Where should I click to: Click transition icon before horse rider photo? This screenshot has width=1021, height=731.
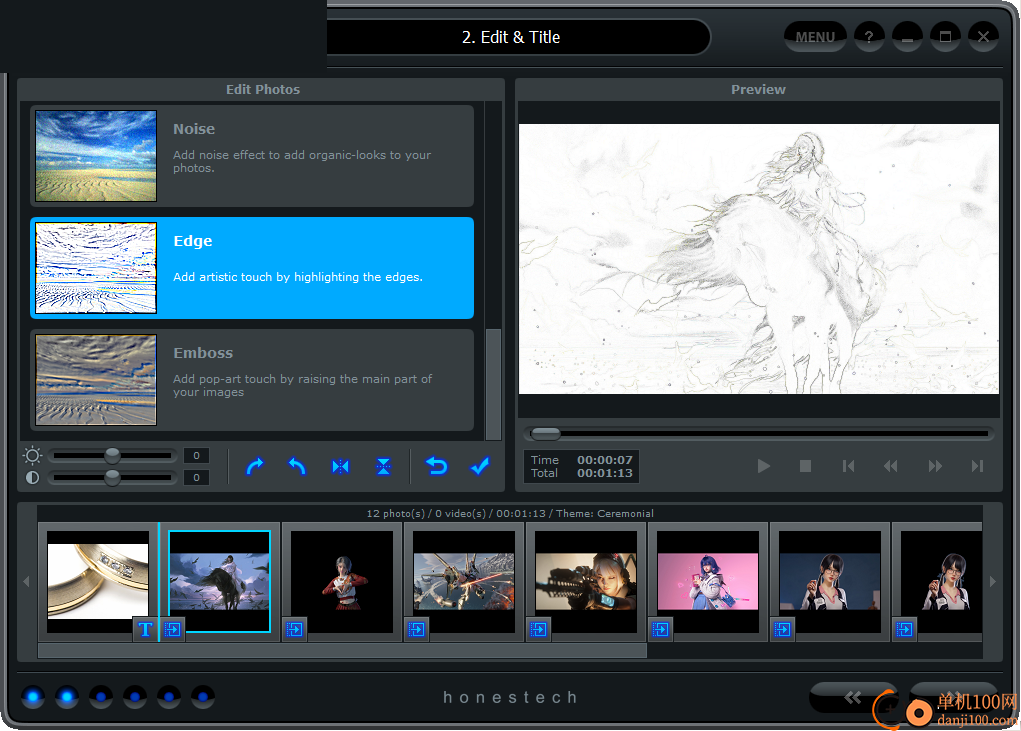point(173,629)
